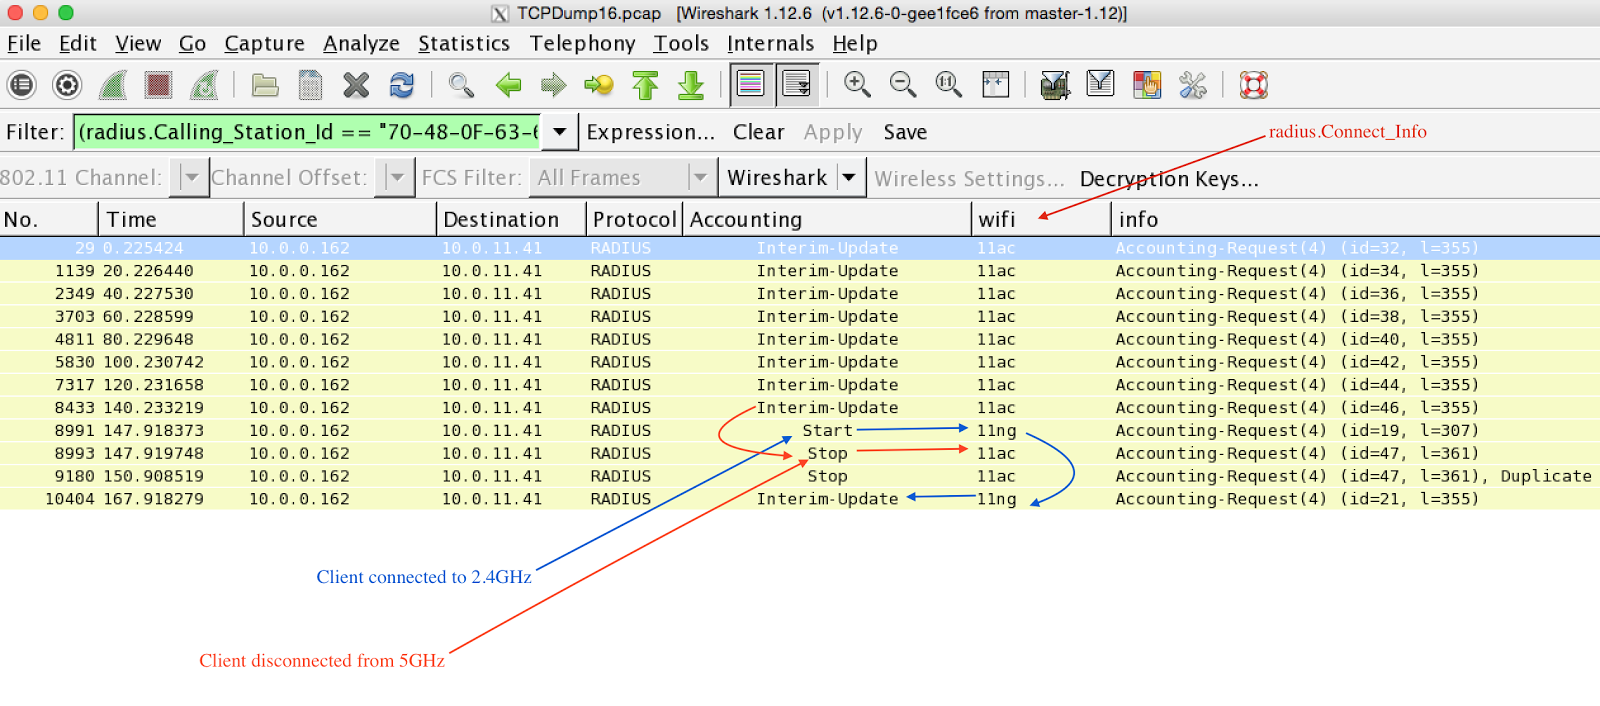Open the capture interfaces list icon
The width and height of the screenshot is (1600, 706).
tap(21, 85)
